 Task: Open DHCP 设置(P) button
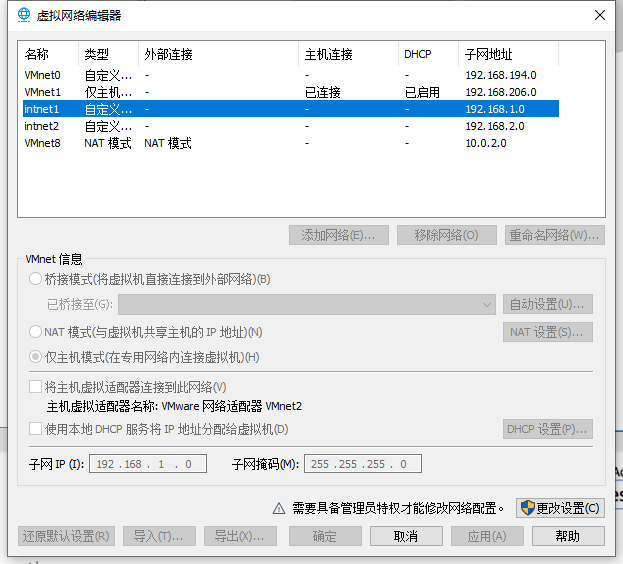548,429
